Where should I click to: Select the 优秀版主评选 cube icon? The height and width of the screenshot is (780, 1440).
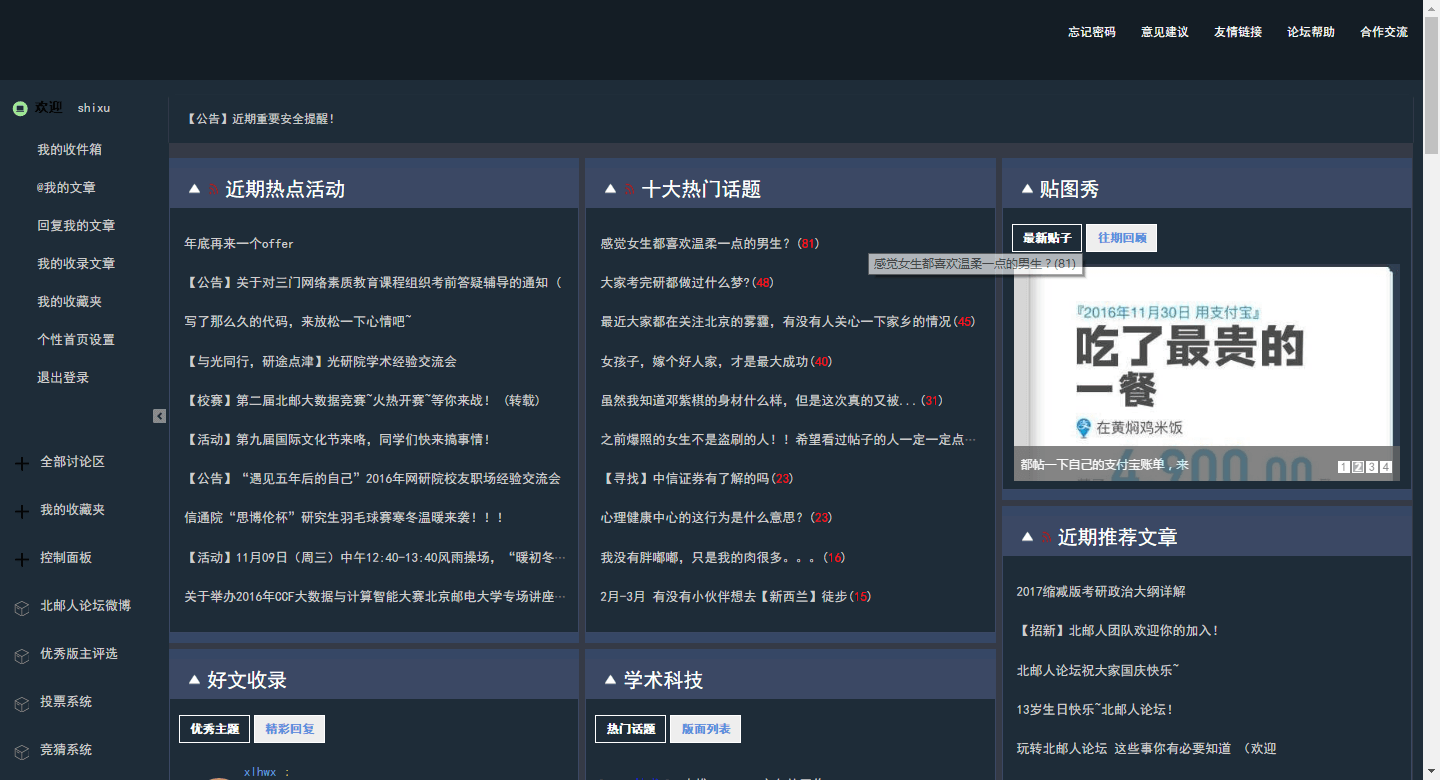click(22, 654)
